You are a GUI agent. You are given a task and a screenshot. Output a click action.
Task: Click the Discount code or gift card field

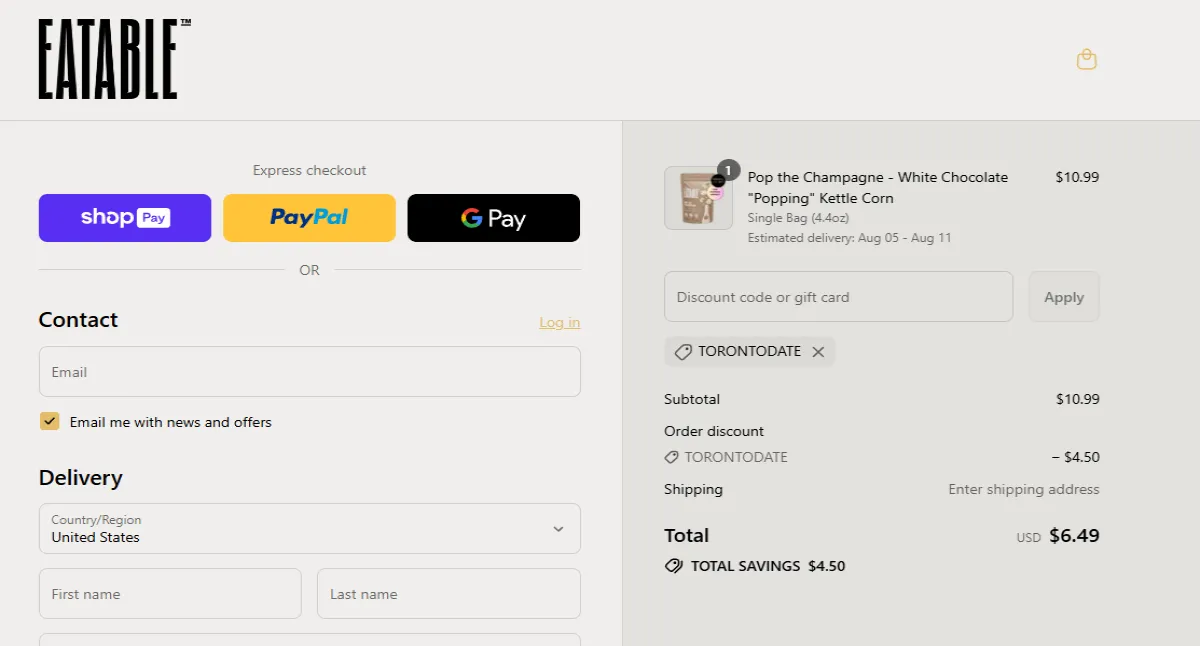tap(838, 297)
